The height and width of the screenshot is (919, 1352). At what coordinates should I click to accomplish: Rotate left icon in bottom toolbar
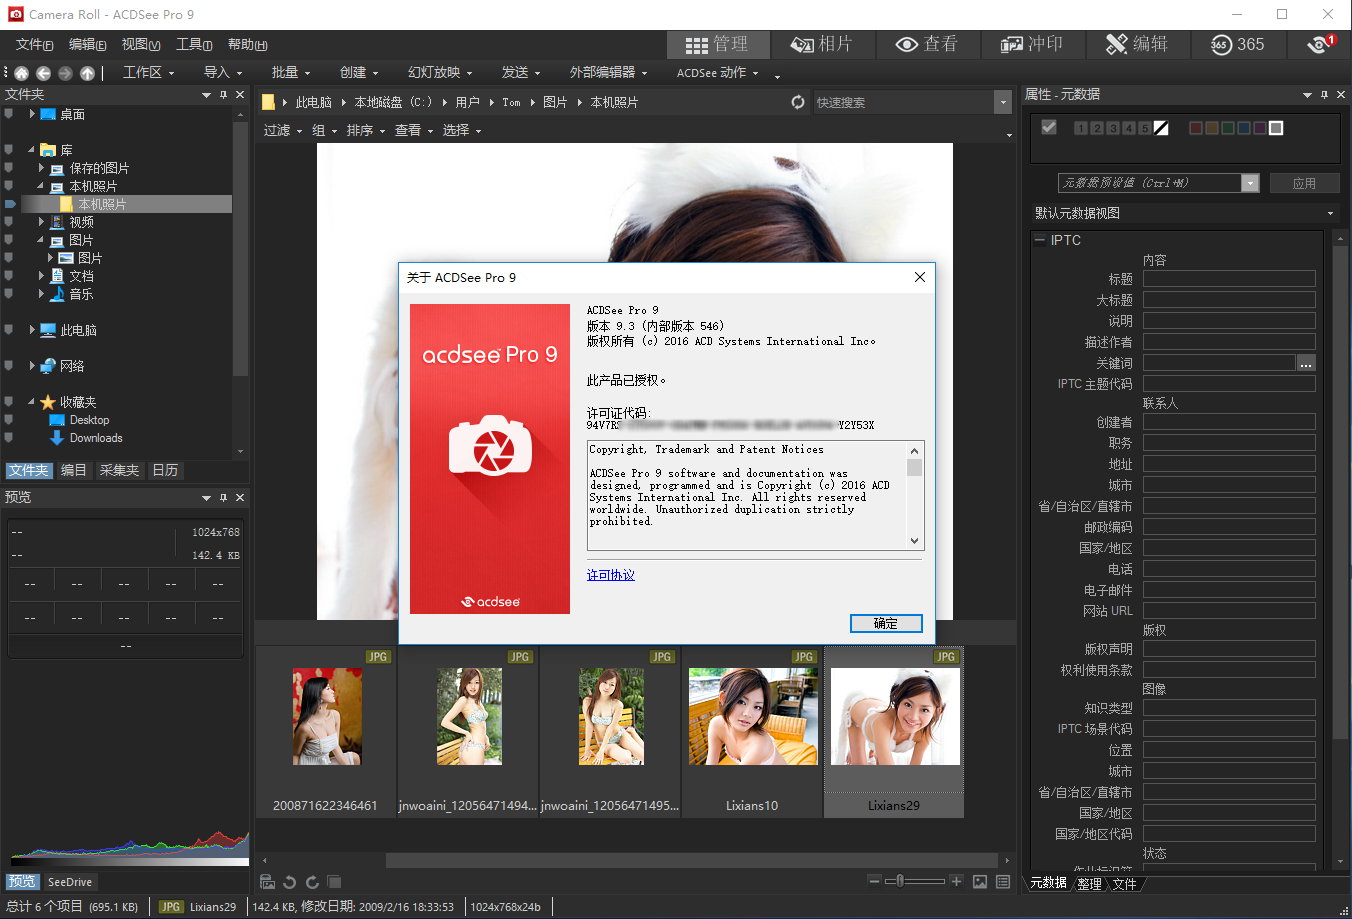pos(290,882)
